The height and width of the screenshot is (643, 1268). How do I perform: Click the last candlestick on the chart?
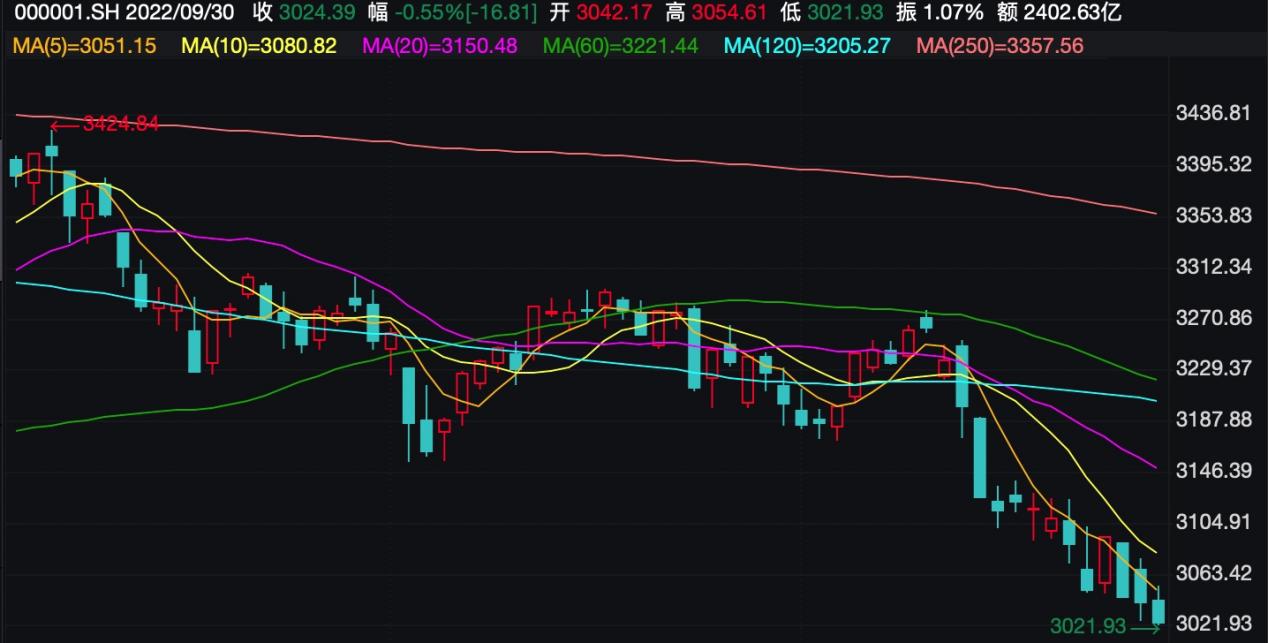click(1159, 611)
